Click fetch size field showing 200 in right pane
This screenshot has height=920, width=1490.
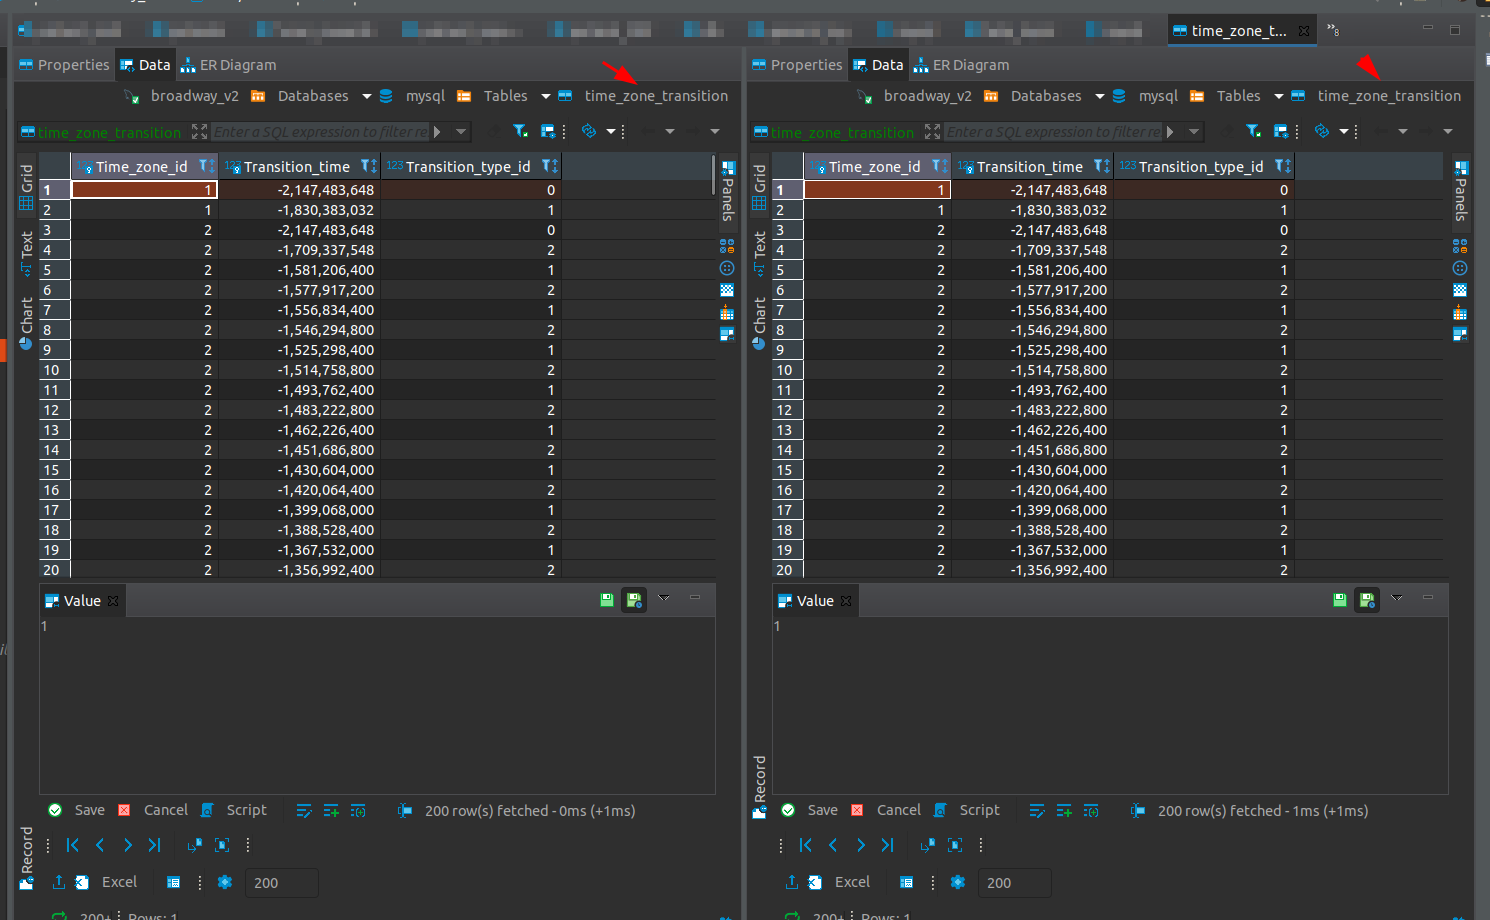click(x=1015, y=883)
